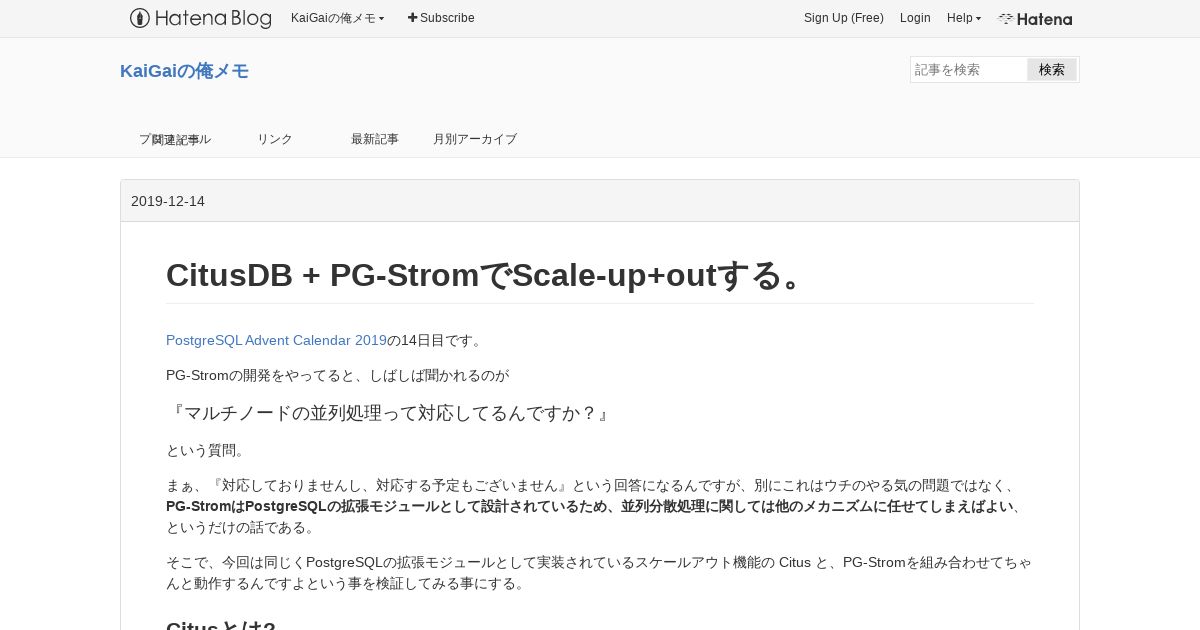1200x630 pixels.
Task: Click the 『マルチノードの並列処理って対応してるんですか？』 quote
Action: click(x=390, y=412)
